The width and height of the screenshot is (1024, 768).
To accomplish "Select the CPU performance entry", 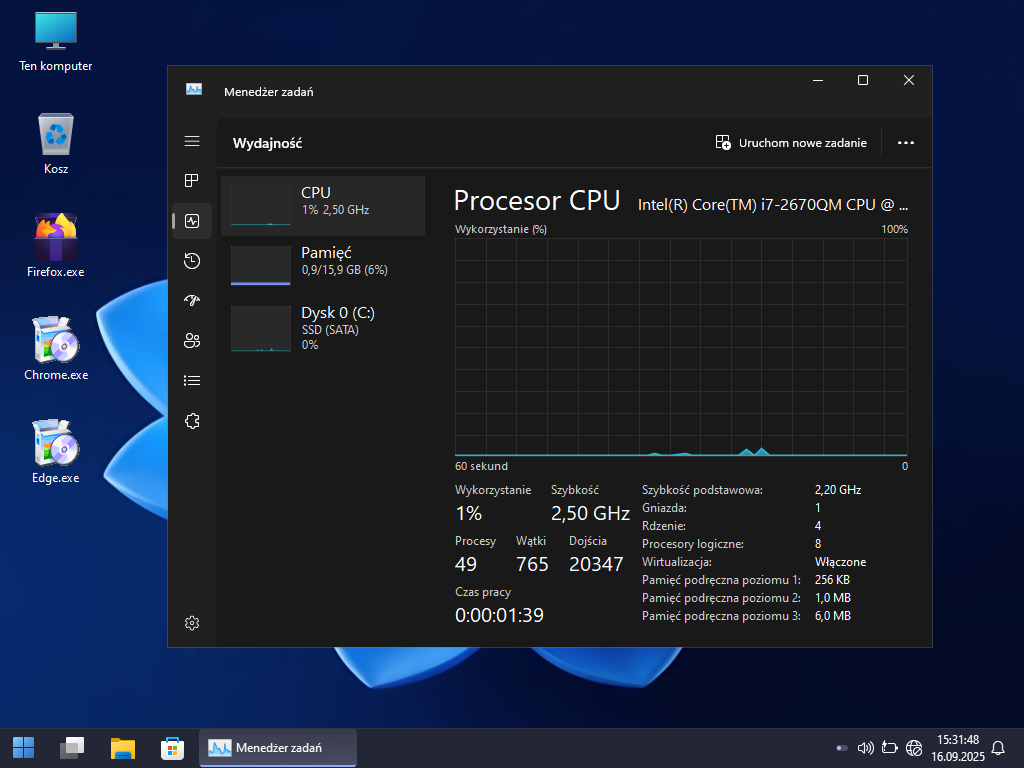I will pyautogui.click(x=323, y=206).
